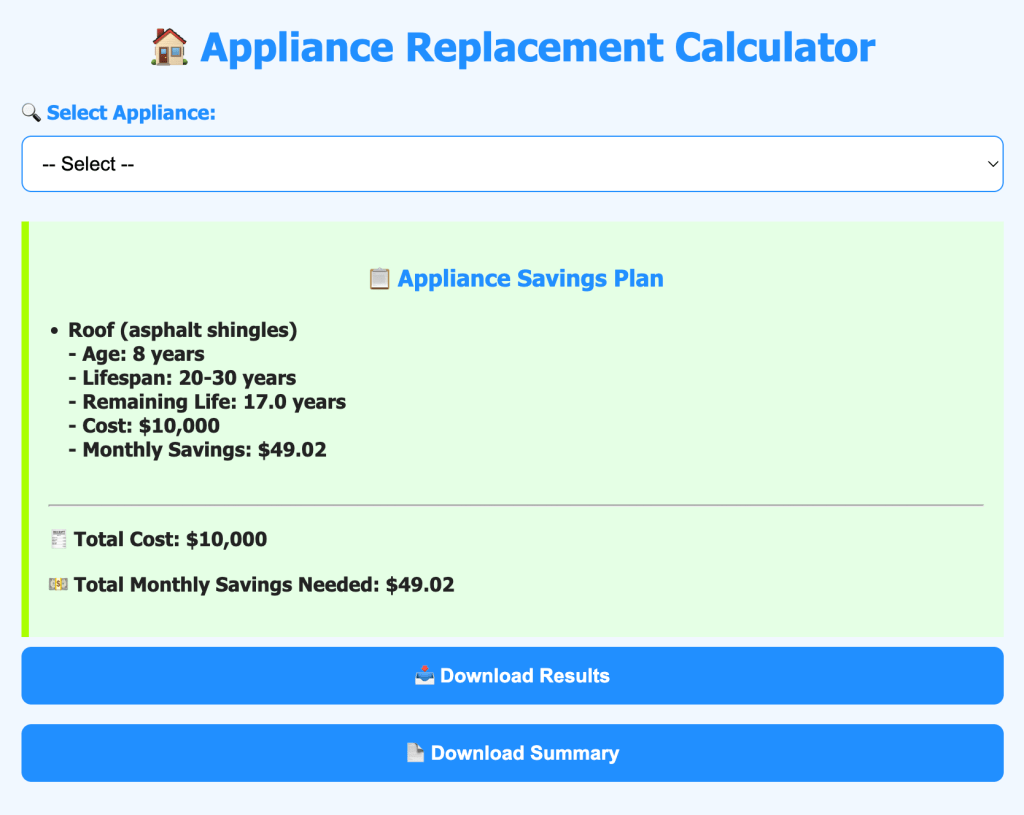Click the inbox tray icon on Download Results
The image size is (1024, 815).
(x=425, y=676)
